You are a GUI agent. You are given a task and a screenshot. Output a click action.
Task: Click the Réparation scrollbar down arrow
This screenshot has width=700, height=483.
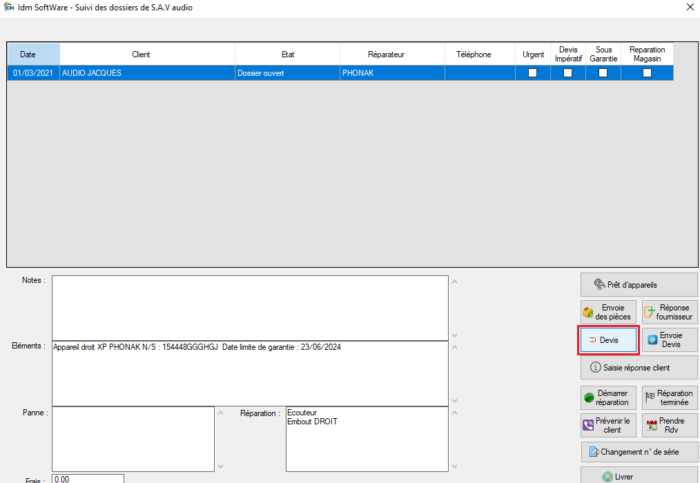click(x=454, y=466)
